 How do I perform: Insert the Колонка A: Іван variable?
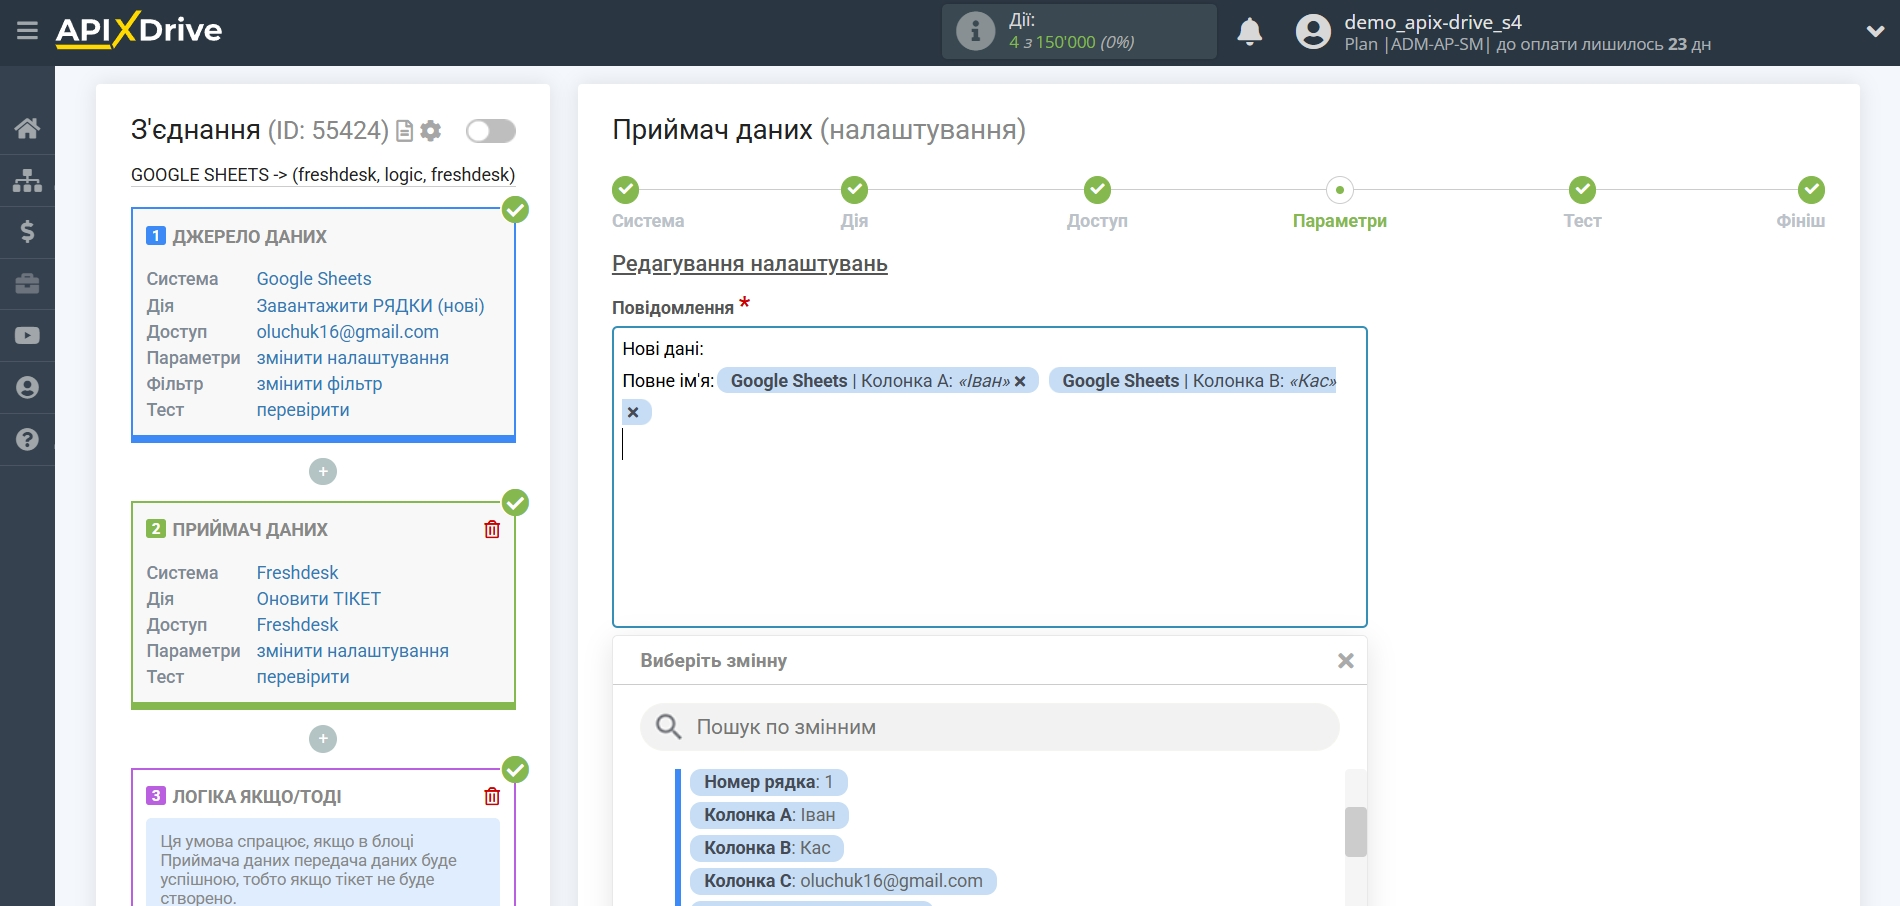pos(769,815)
